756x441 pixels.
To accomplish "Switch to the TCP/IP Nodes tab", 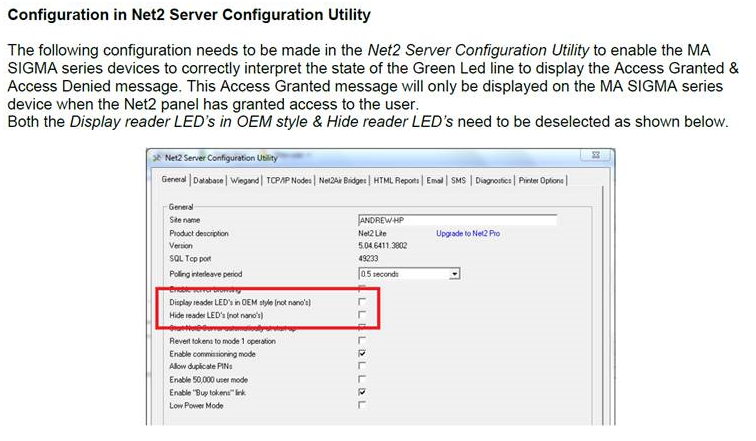I will click(x=289, y=181).
